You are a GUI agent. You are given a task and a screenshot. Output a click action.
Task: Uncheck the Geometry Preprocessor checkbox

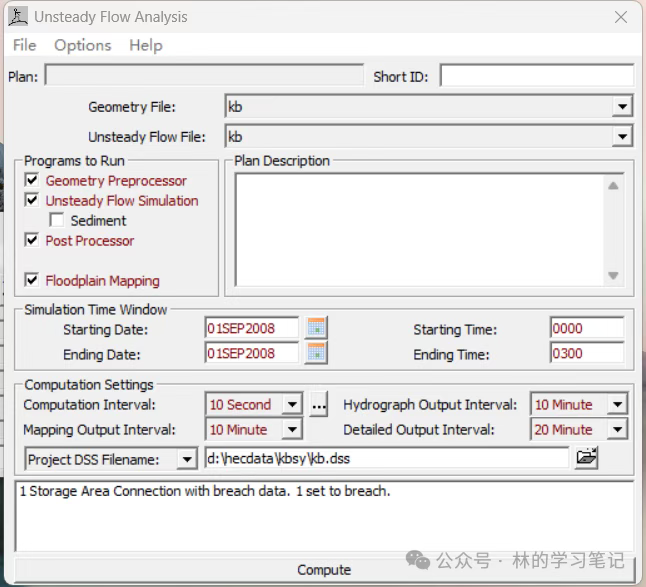[x=32, y=180]
